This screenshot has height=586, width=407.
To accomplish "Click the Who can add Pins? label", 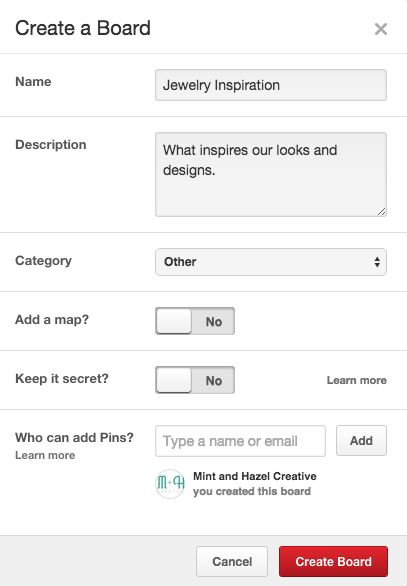I will 74,438.
